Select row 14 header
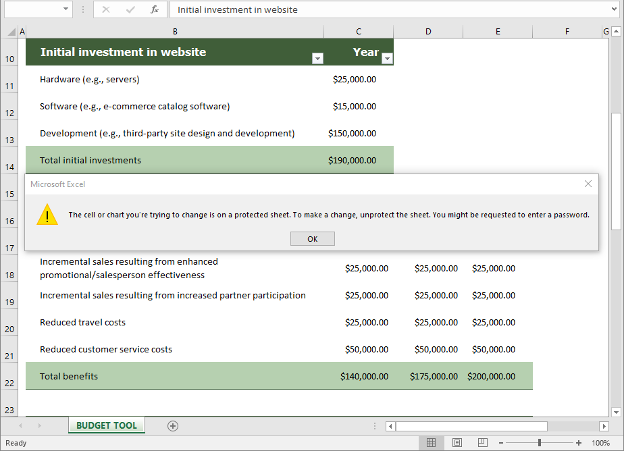Image resolution: width=624 pixels, height=452 pixels. coord(10,160)
